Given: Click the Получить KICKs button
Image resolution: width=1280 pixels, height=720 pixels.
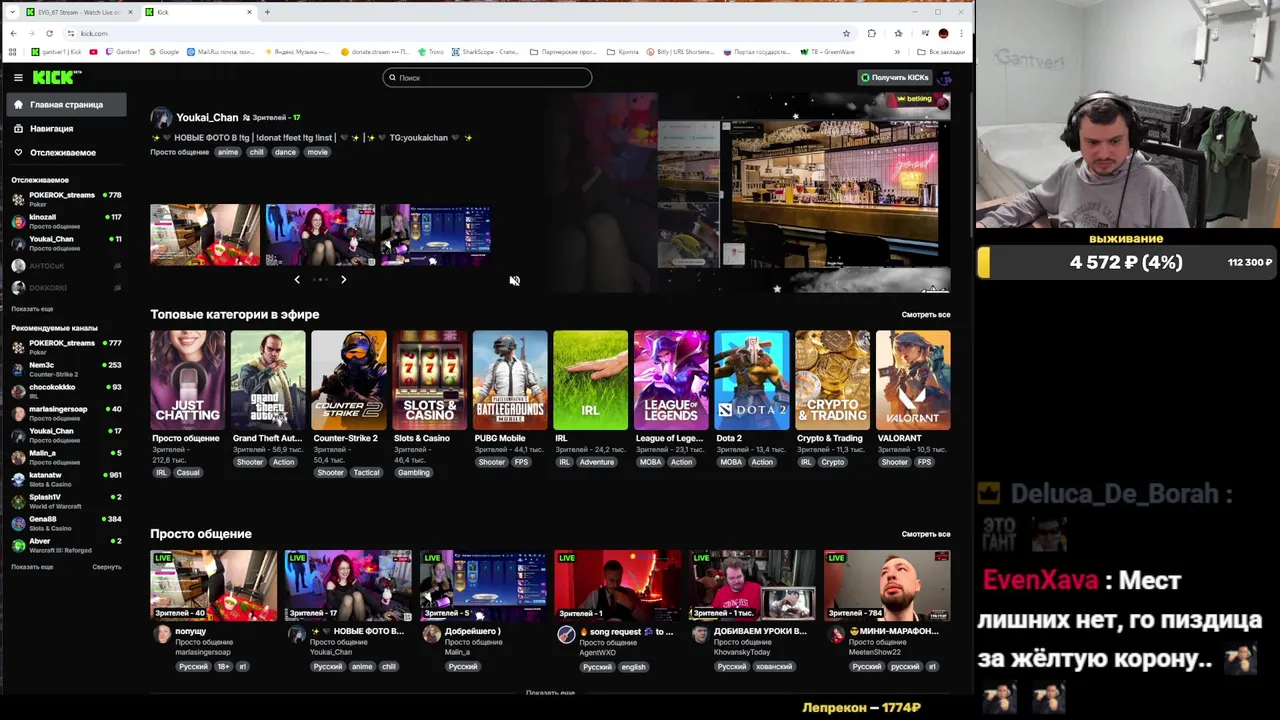Looking at the screenshot, I should pyautogui.click(x=895, y=77).
